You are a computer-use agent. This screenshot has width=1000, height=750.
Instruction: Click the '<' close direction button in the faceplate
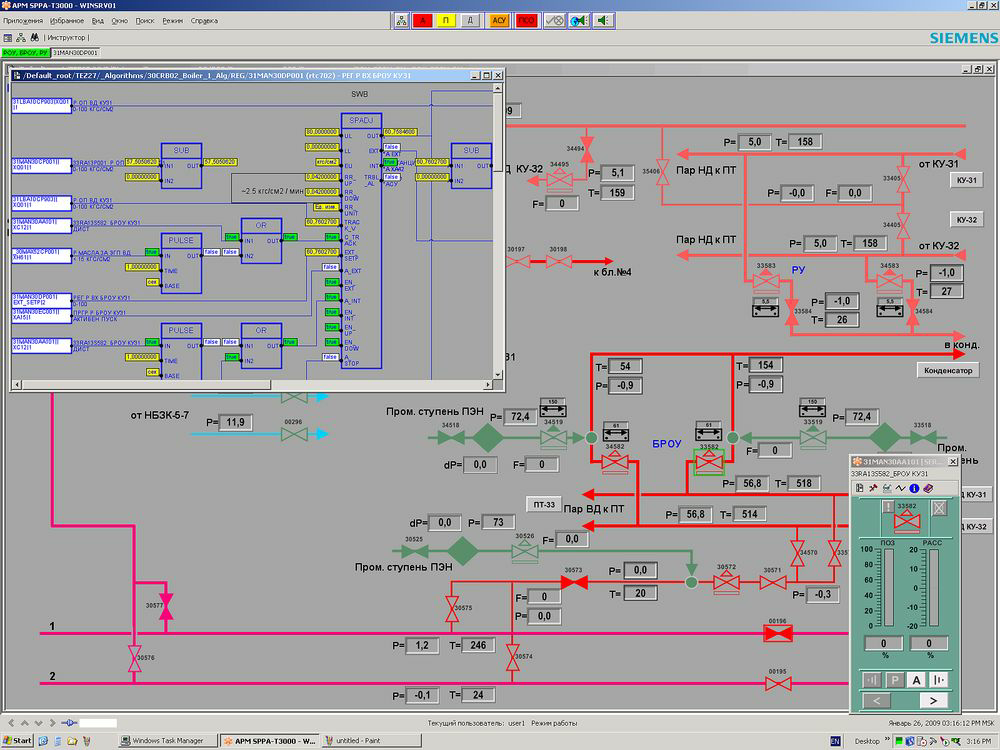click(x=876, y=701)
